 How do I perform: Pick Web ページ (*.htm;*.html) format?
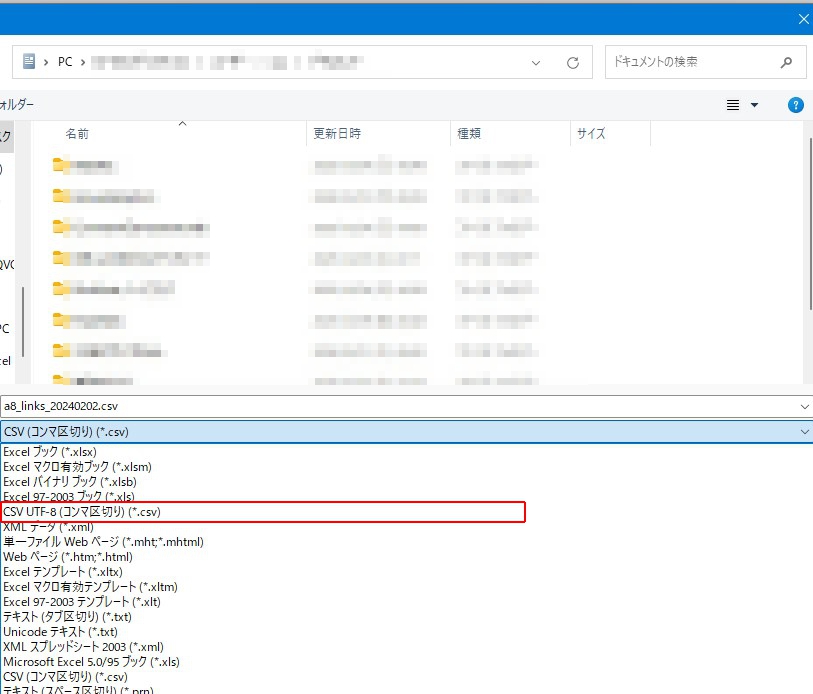click(x=67, y=557)
